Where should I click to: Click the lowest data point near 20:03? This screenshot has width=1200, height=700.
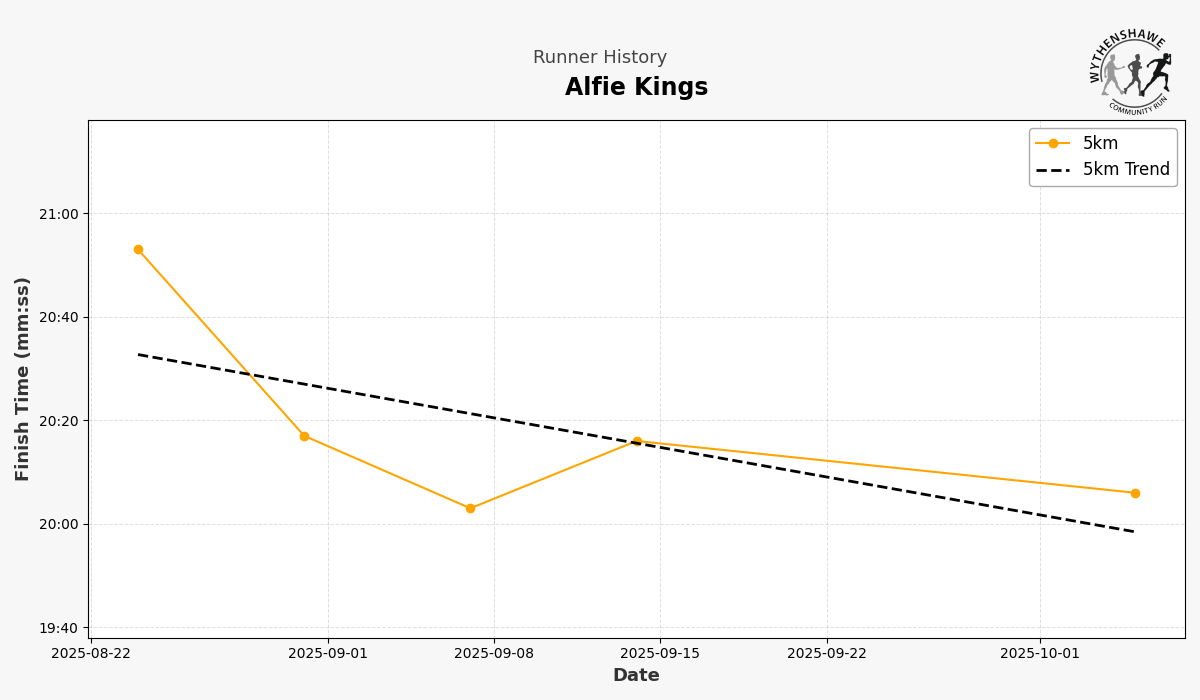tap(470, 508)
